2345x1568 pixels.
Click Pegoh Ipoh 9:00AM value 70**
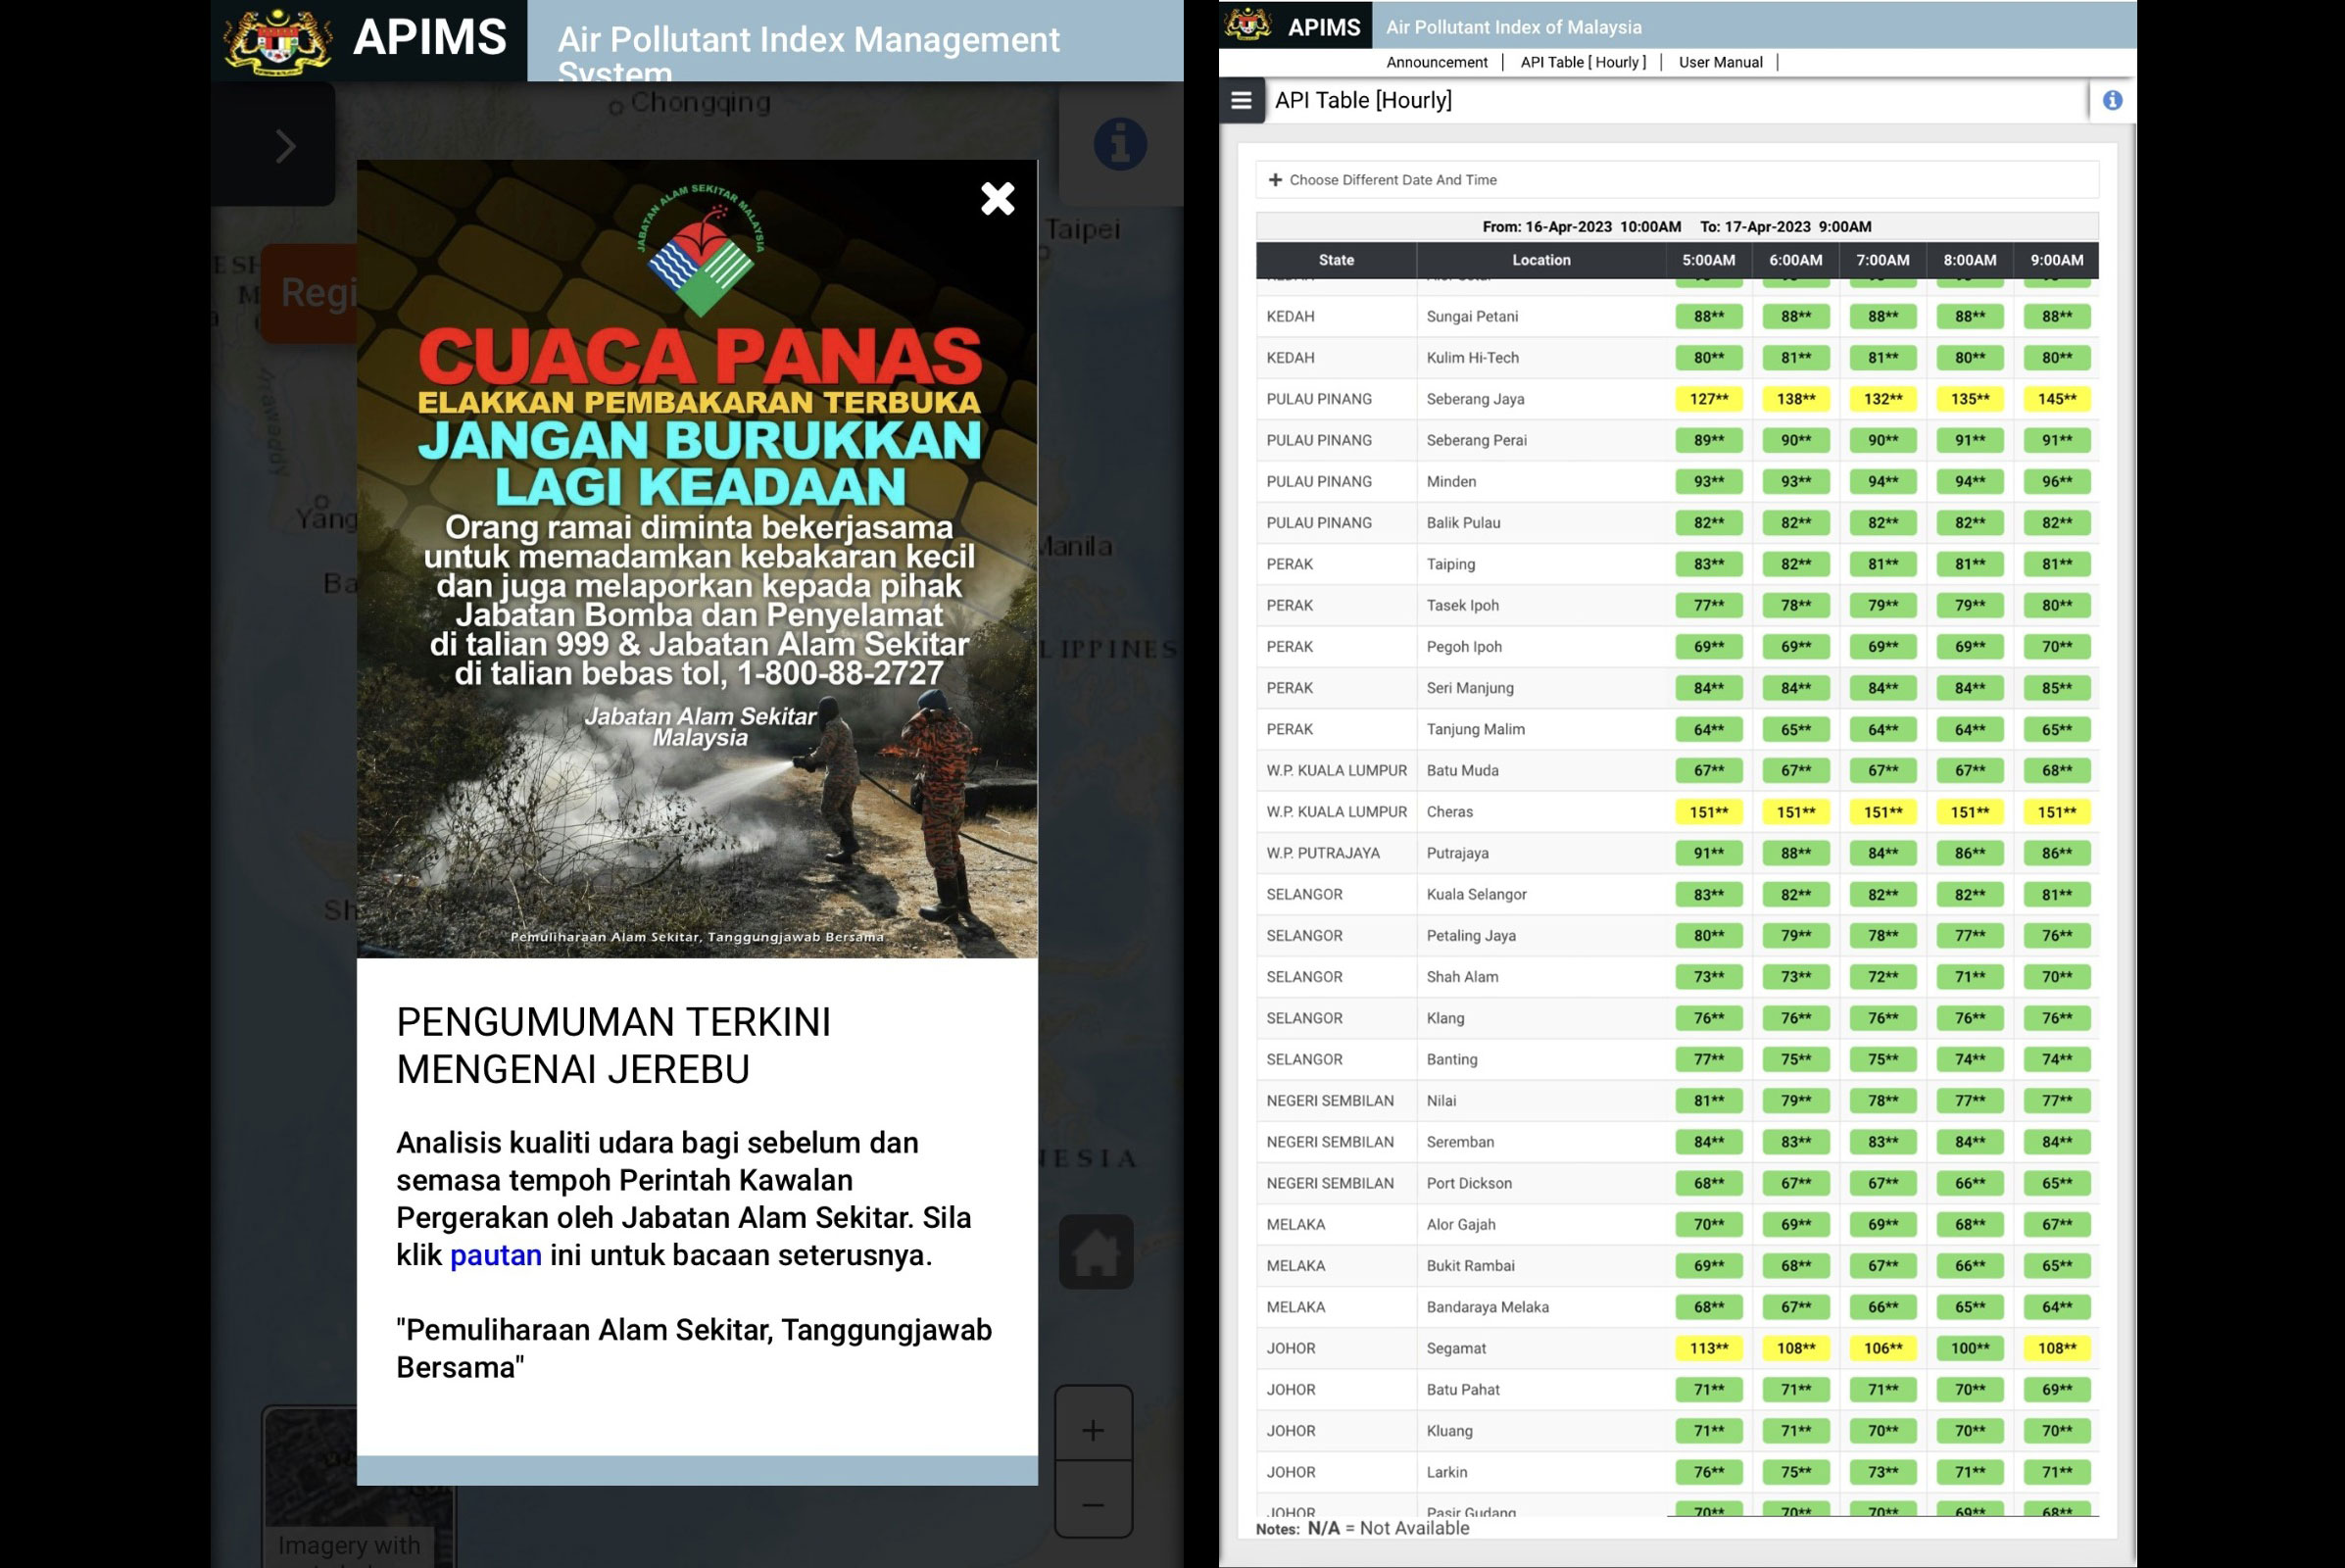pos(2056,647)
